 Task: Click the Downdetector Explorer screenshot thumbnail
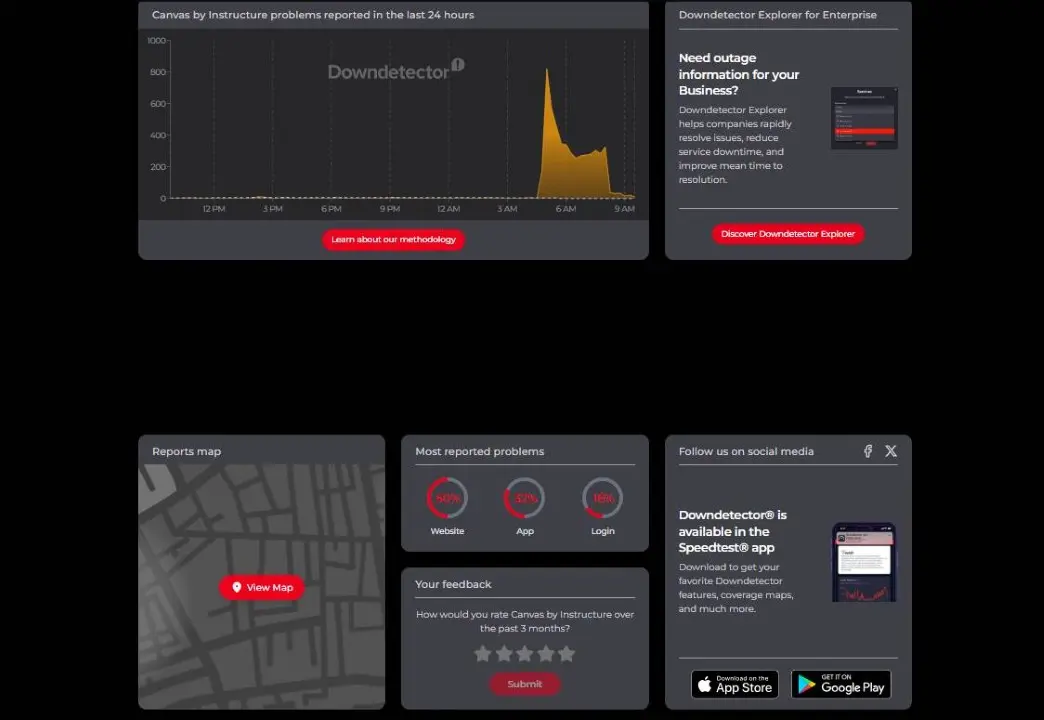(x=864, y=118)
